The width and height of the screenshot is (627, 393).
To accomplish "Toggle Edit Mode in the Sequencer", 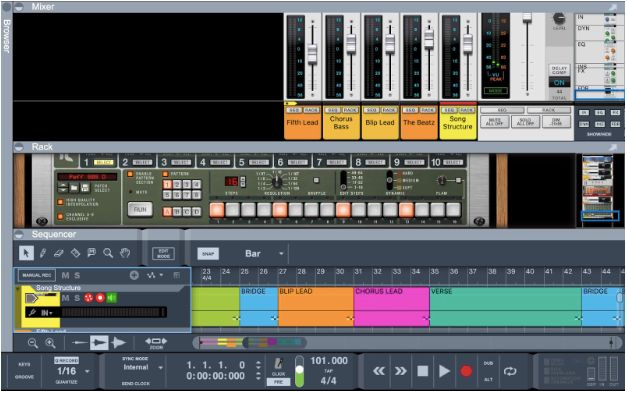I will coord(164,253).
